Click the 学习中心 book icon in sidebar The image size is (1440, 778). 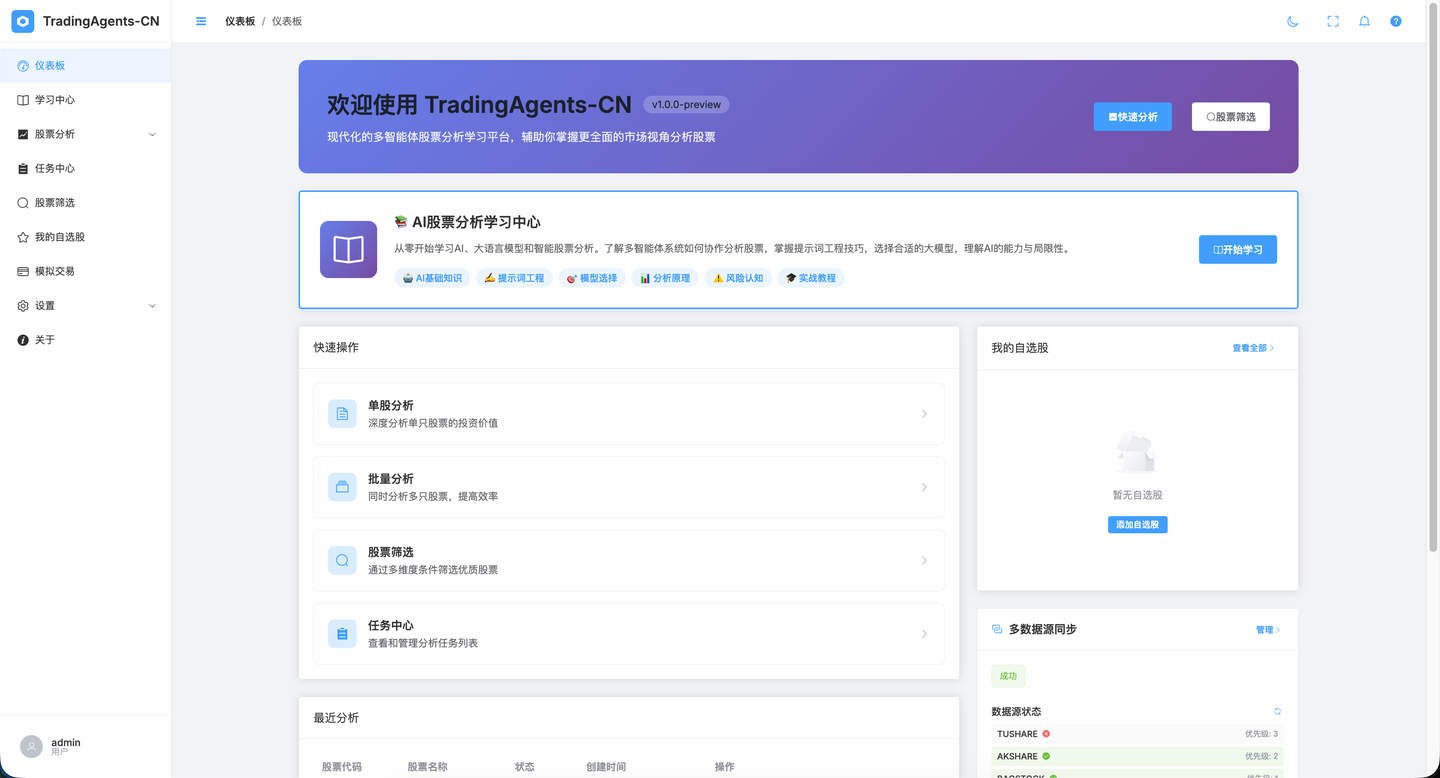23,100
